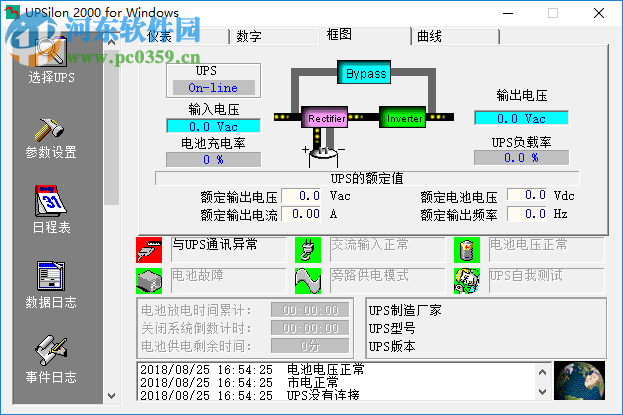
Task: Click the UPS版本 label
Action: pyautogui.click(x=392, y=346)
